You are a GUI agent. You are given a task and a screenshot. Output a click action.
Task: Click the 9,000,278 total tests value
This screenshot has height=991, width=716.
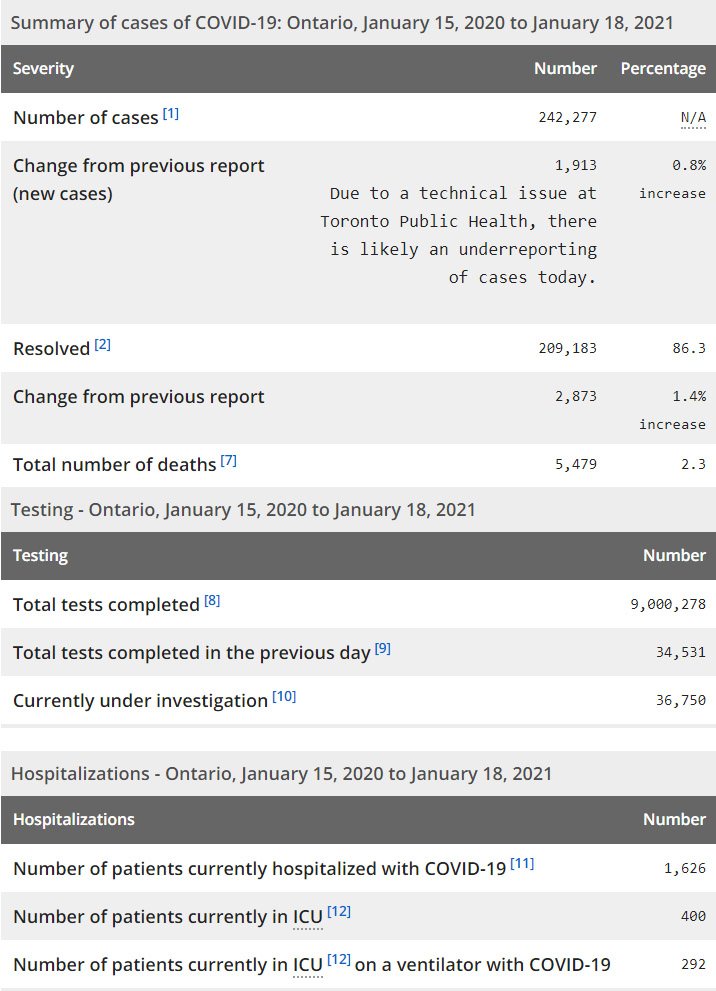point(667,605)
